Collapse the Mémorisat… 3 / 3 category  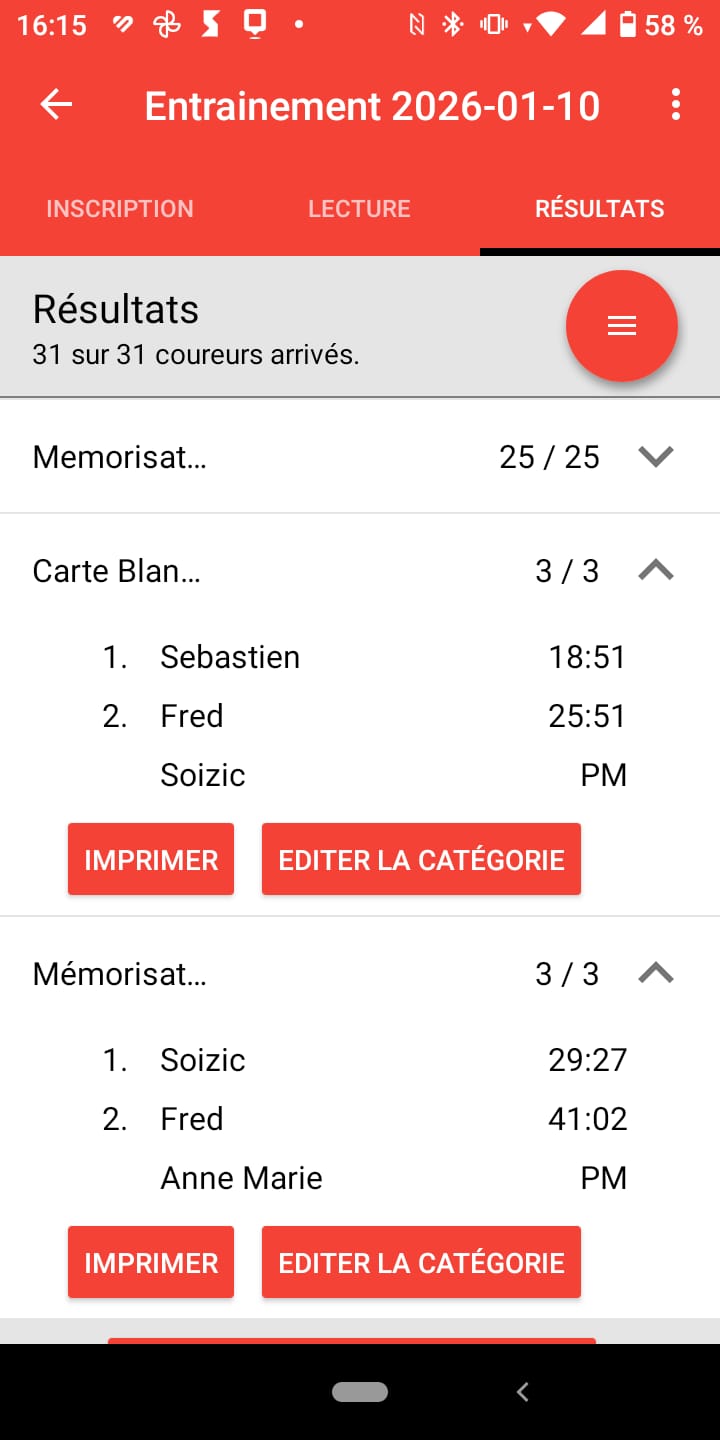tap(655, 974)
